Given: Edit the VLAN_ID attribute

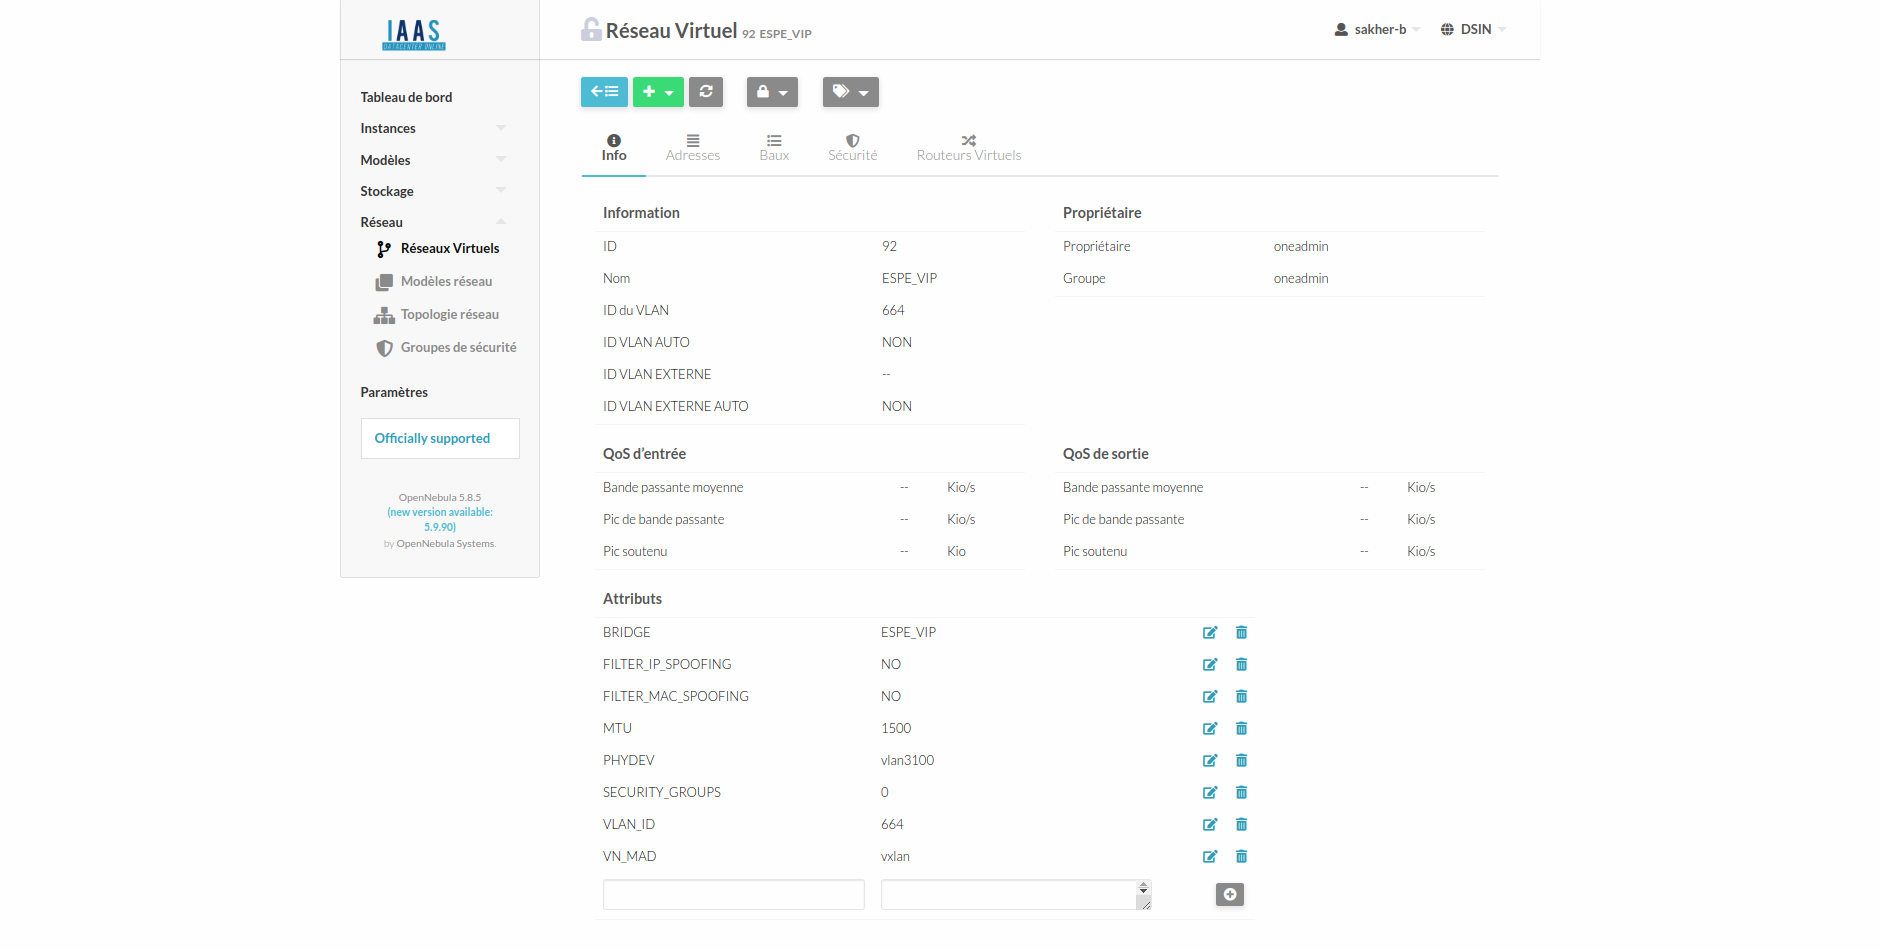Looking at the screenshot, I should point(1210,825).
